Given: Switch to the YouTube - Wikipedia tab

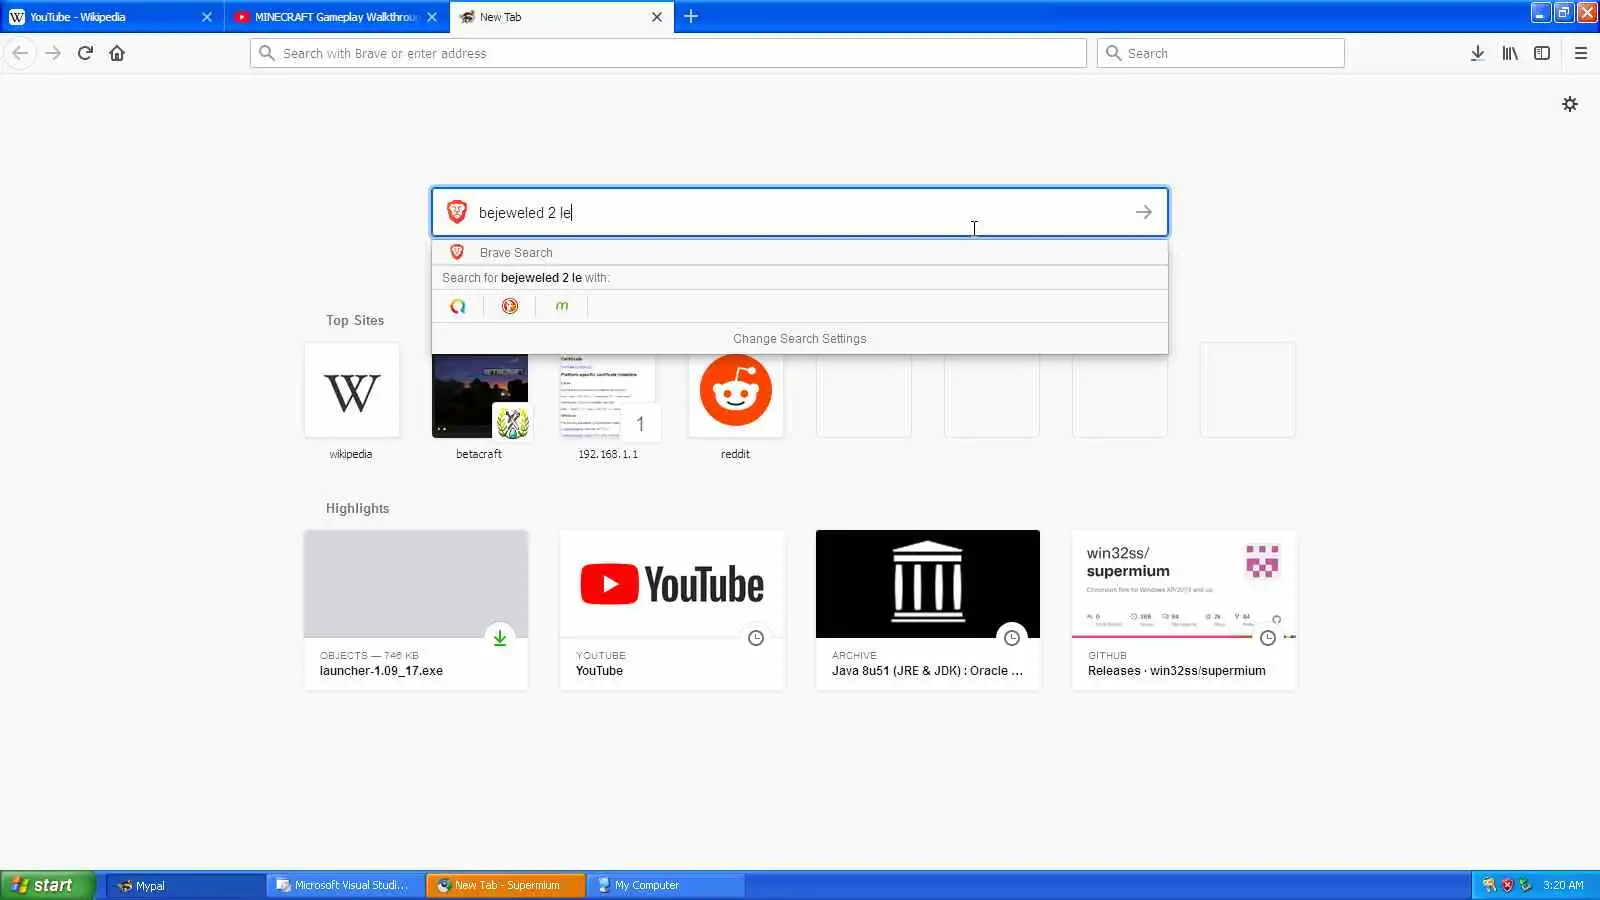Looking at the screenshot, I should coord(110,17).
